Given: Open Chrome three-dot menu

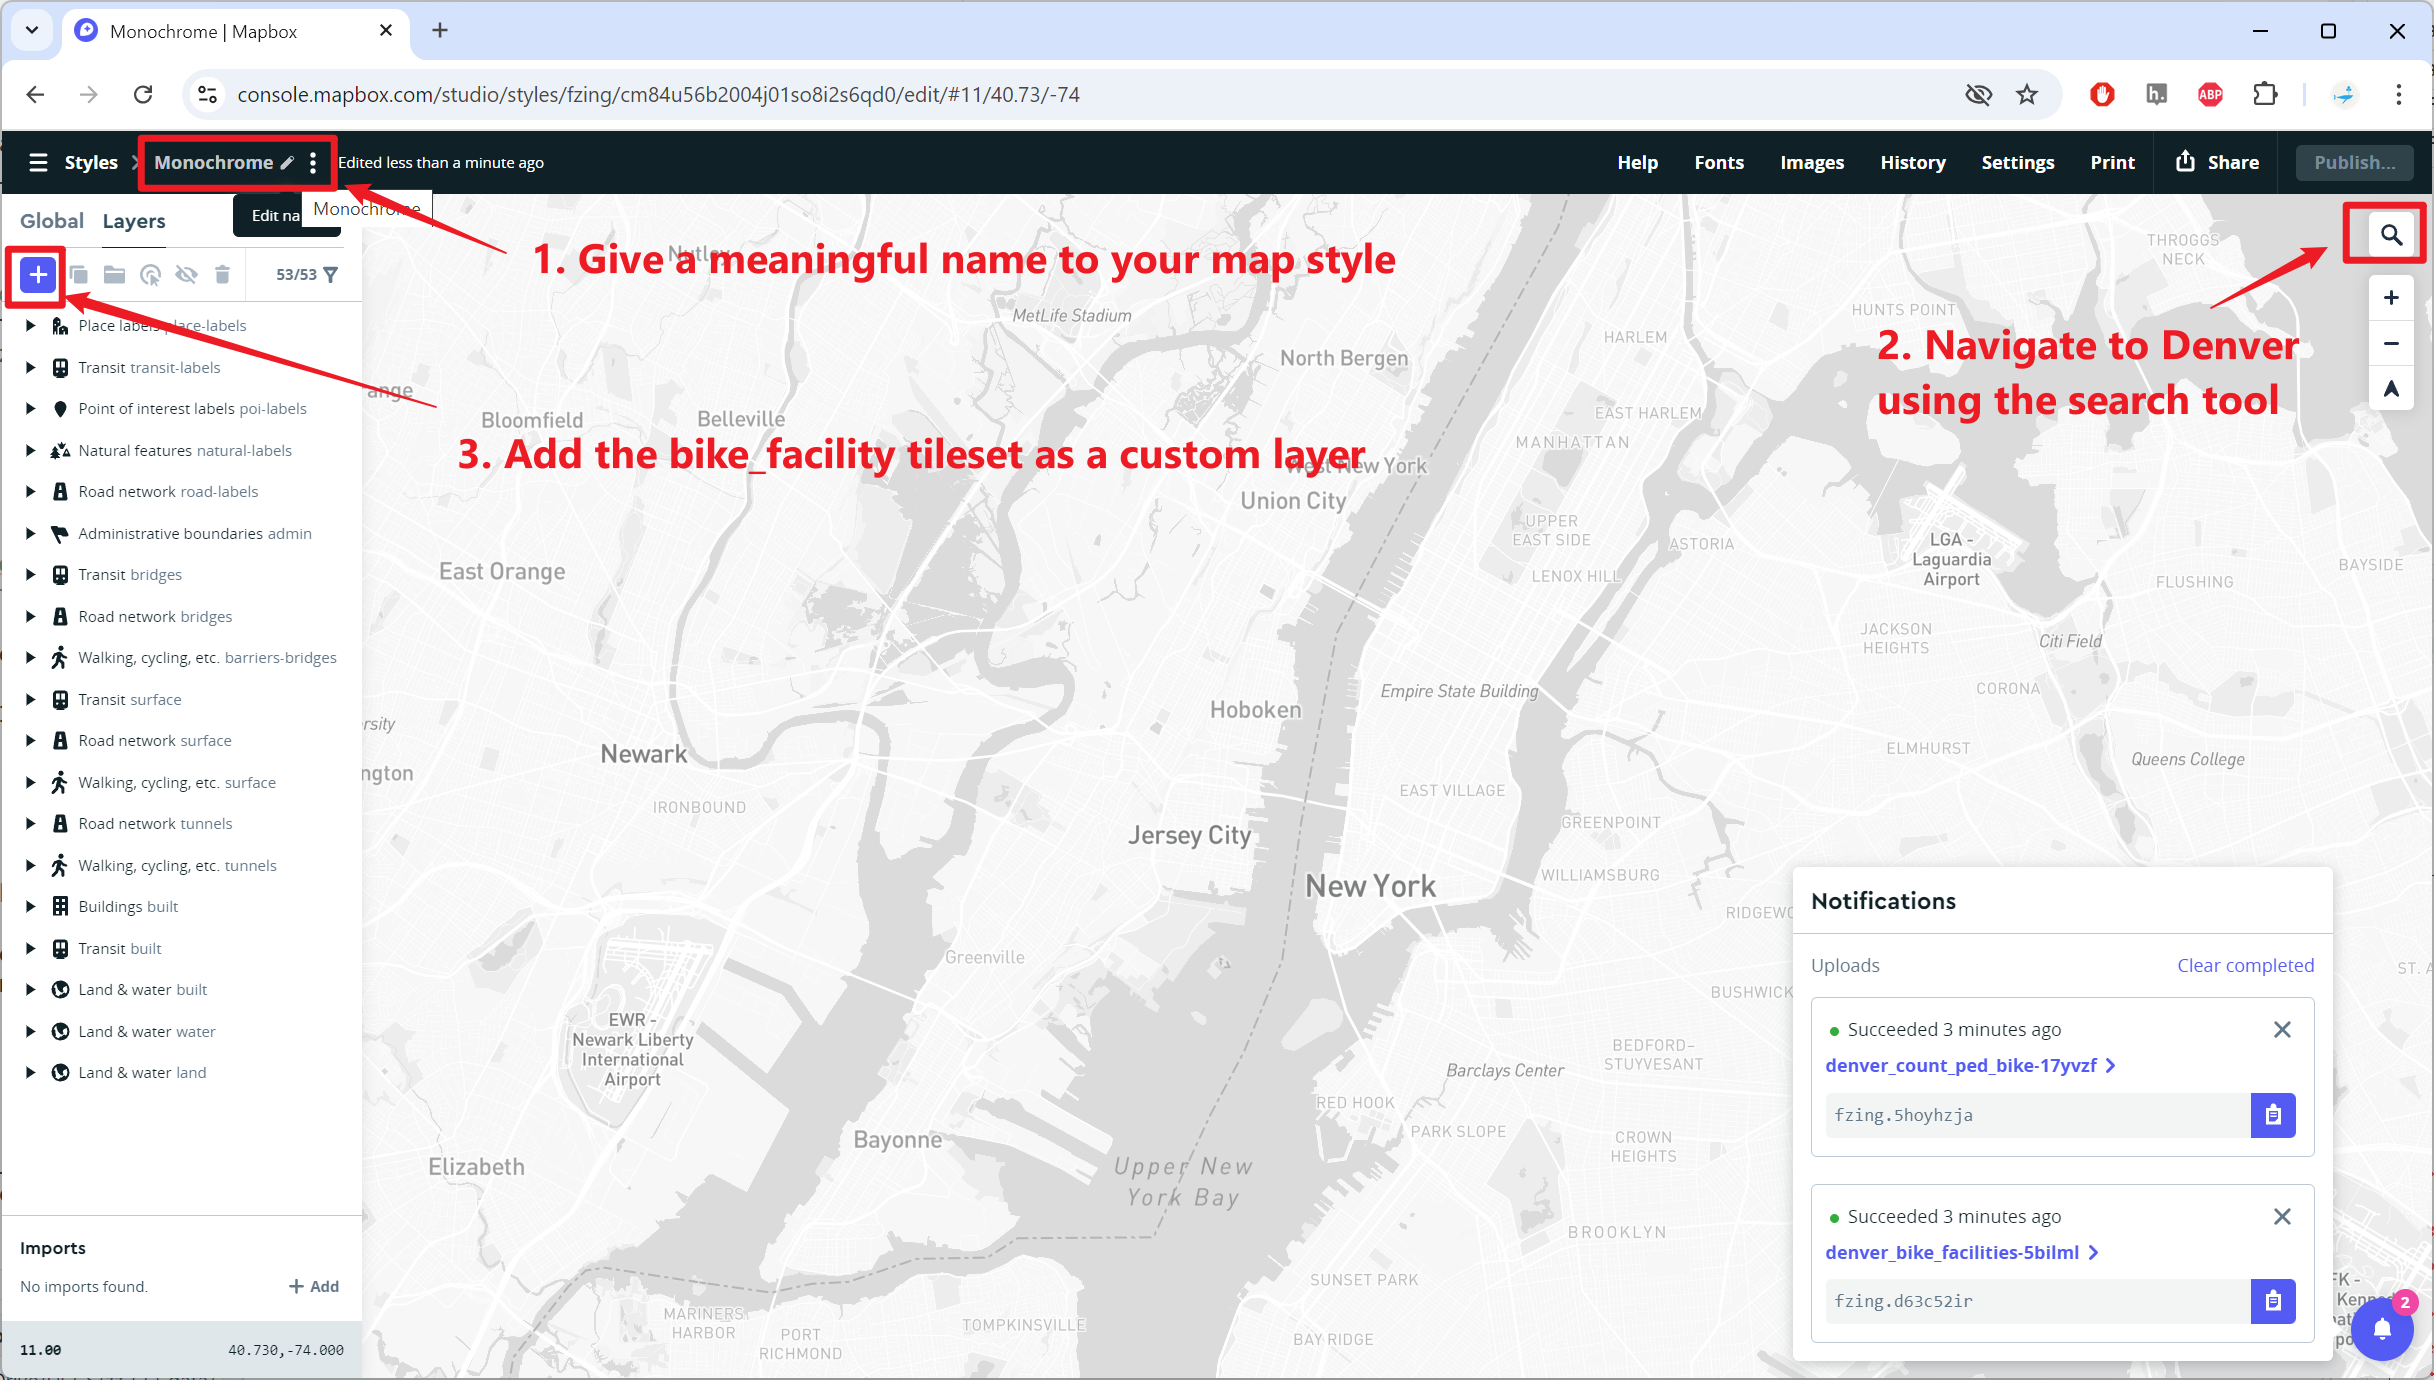Looking at the screenshot, I should coord(2398,94).
